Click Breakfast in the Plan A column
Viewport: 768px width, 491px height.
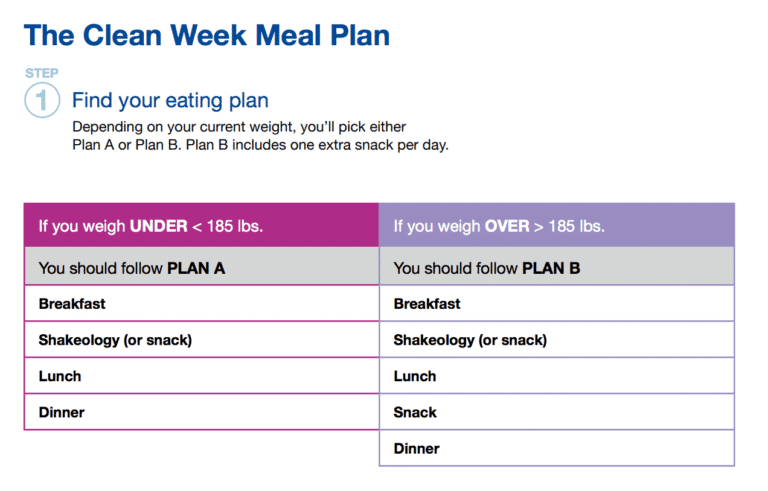201,303
